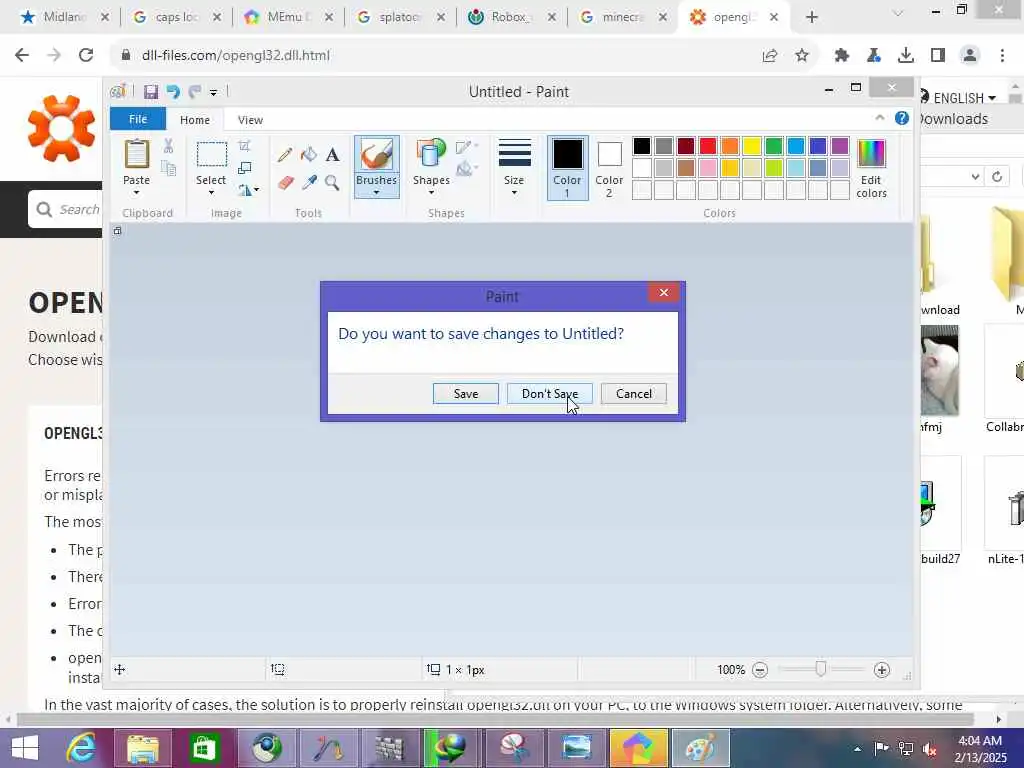This screenshot has height=768, width=1024.
Task: Click the Paint zoom slider handle
Action: (x=821, y=669)
